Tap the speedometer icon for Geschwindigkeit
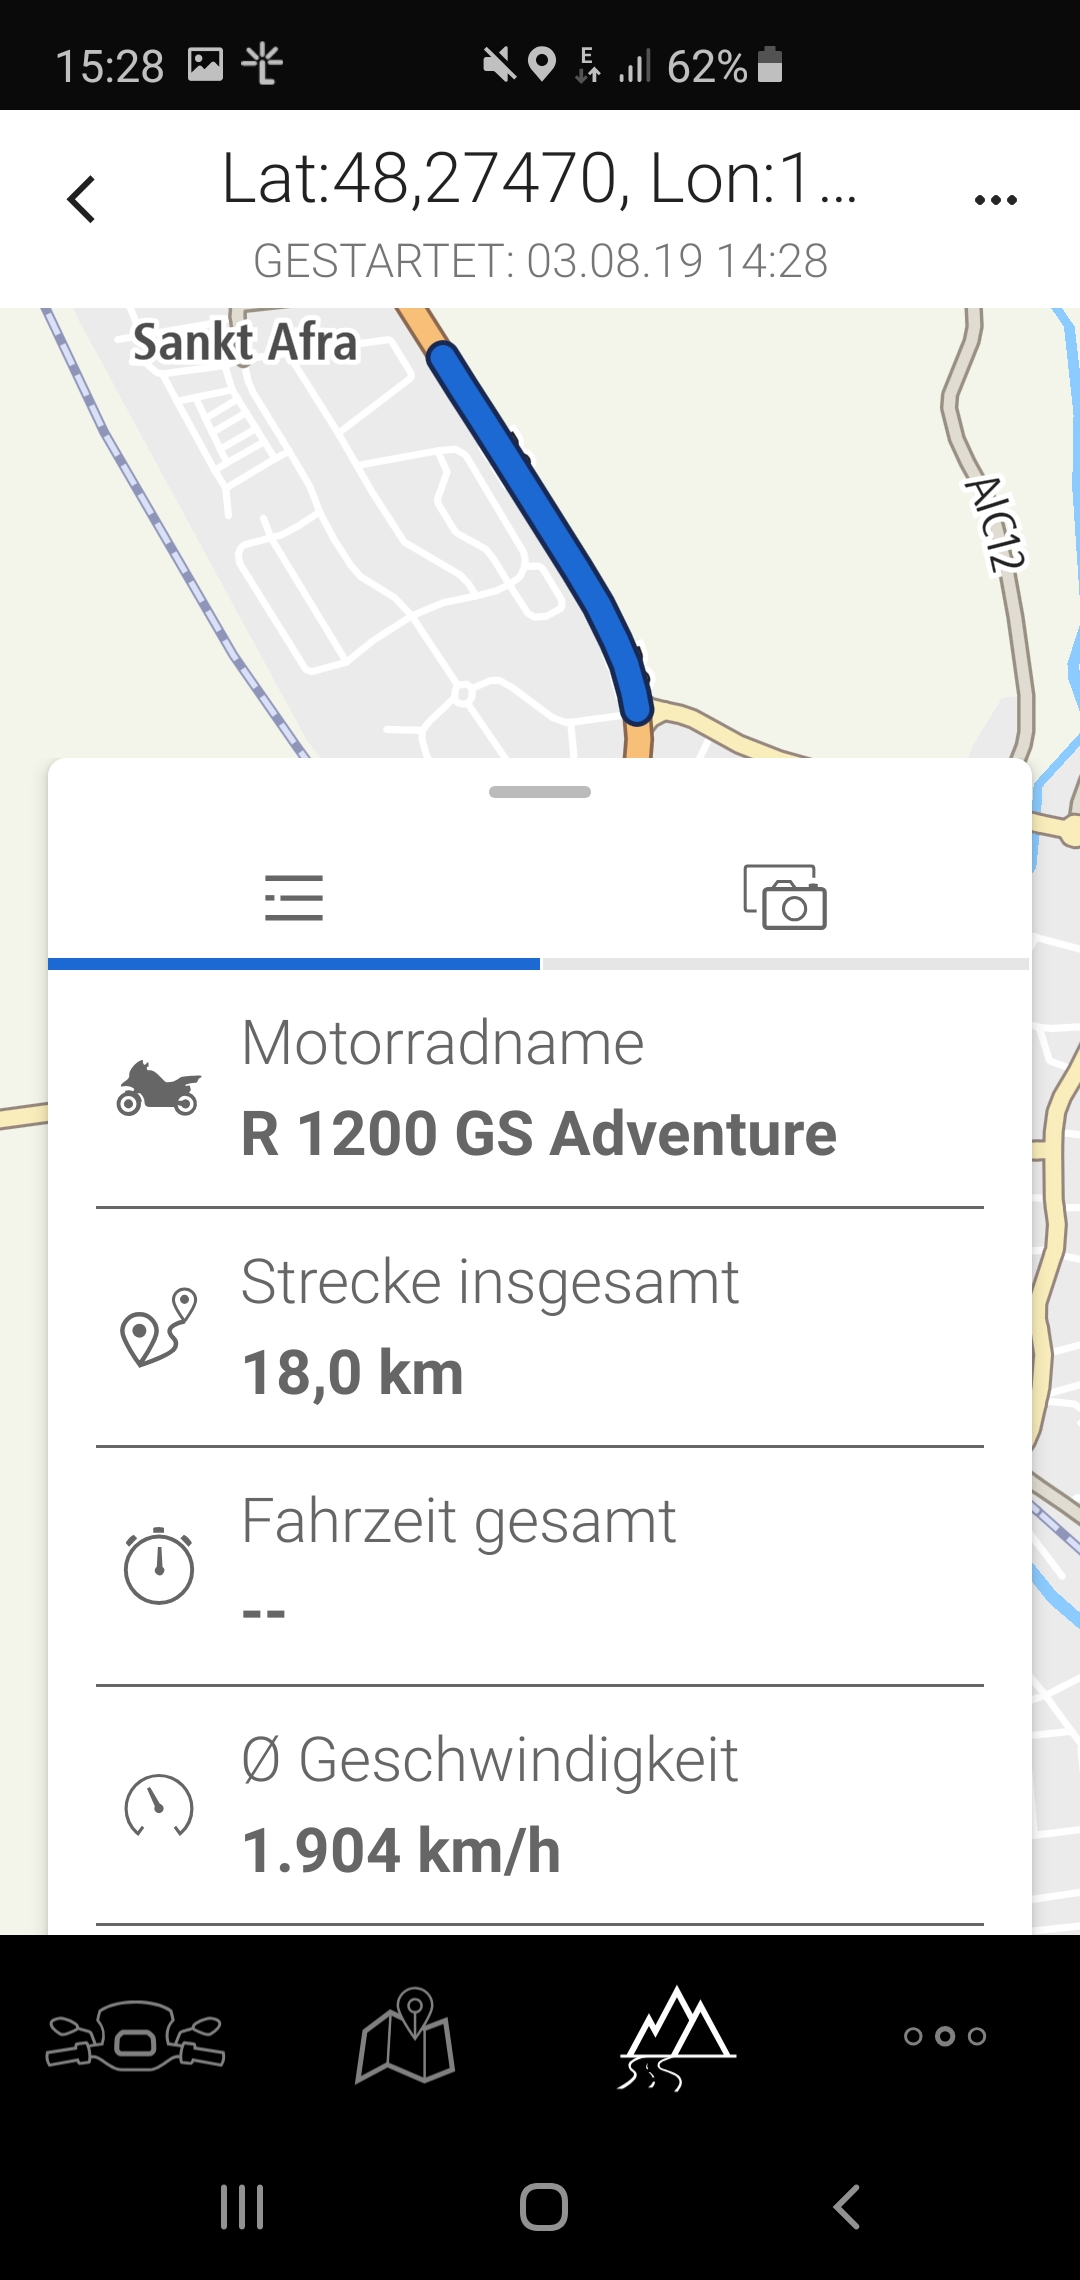1080x2280 pixels. (x=158, y=1805)
